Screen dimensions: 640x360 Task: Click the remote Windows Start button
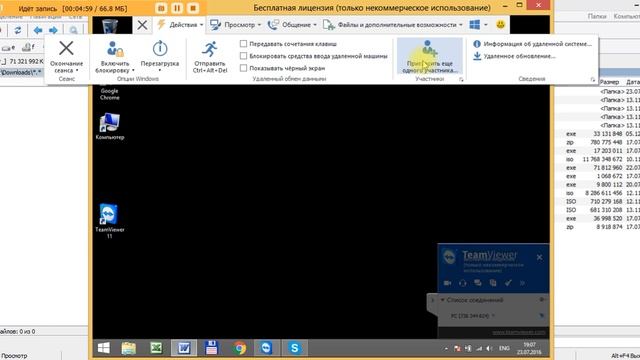pos(104,348)
